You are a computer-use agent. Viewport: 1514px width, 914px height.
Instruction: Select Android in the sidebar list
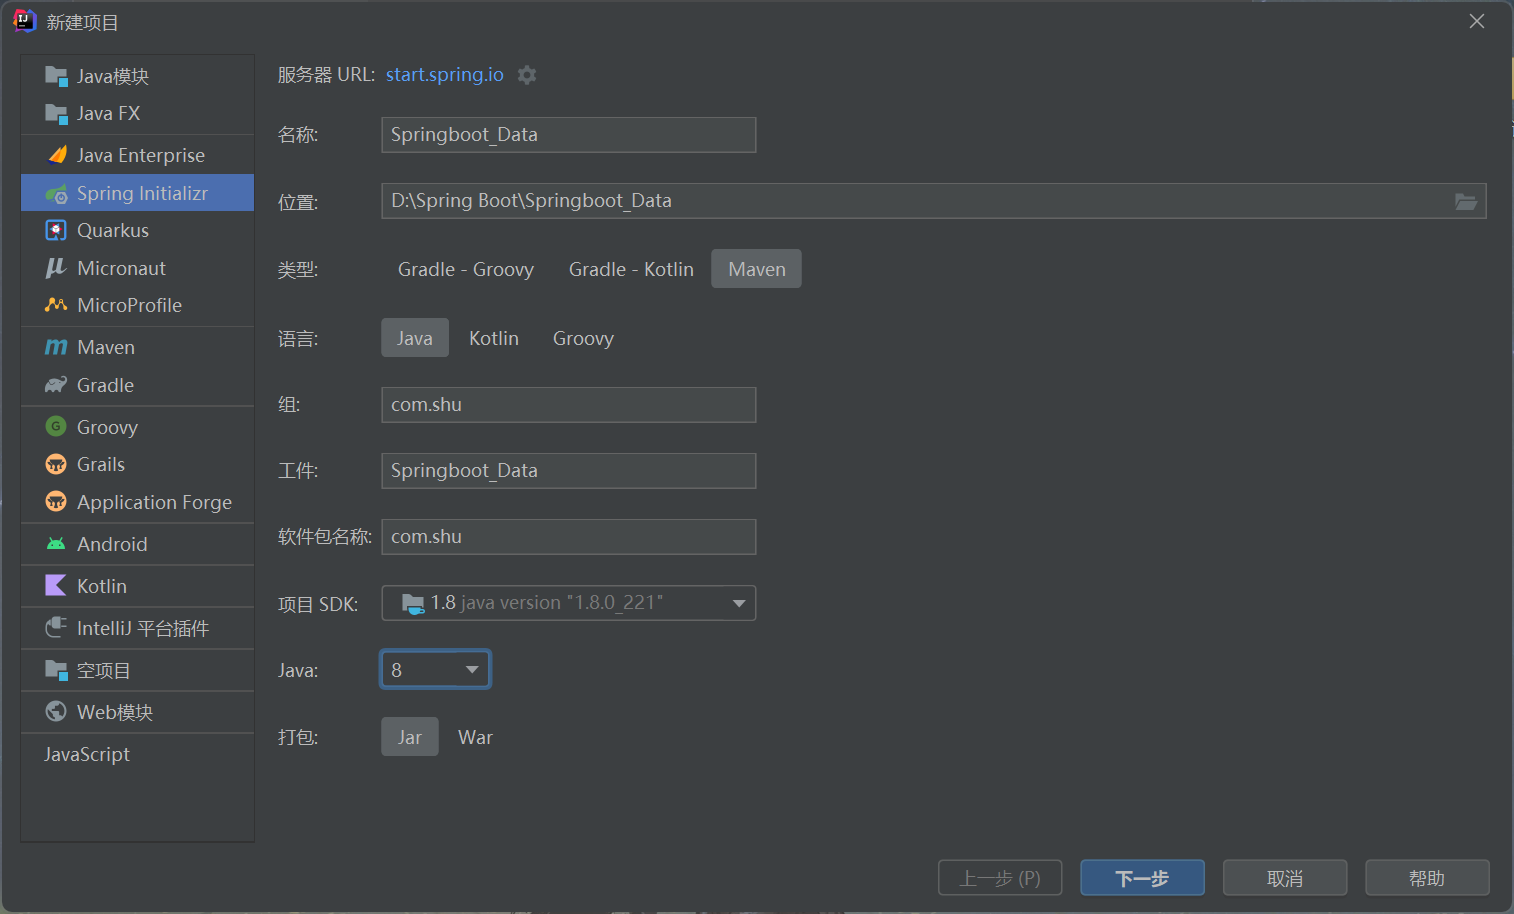point(138,544)
